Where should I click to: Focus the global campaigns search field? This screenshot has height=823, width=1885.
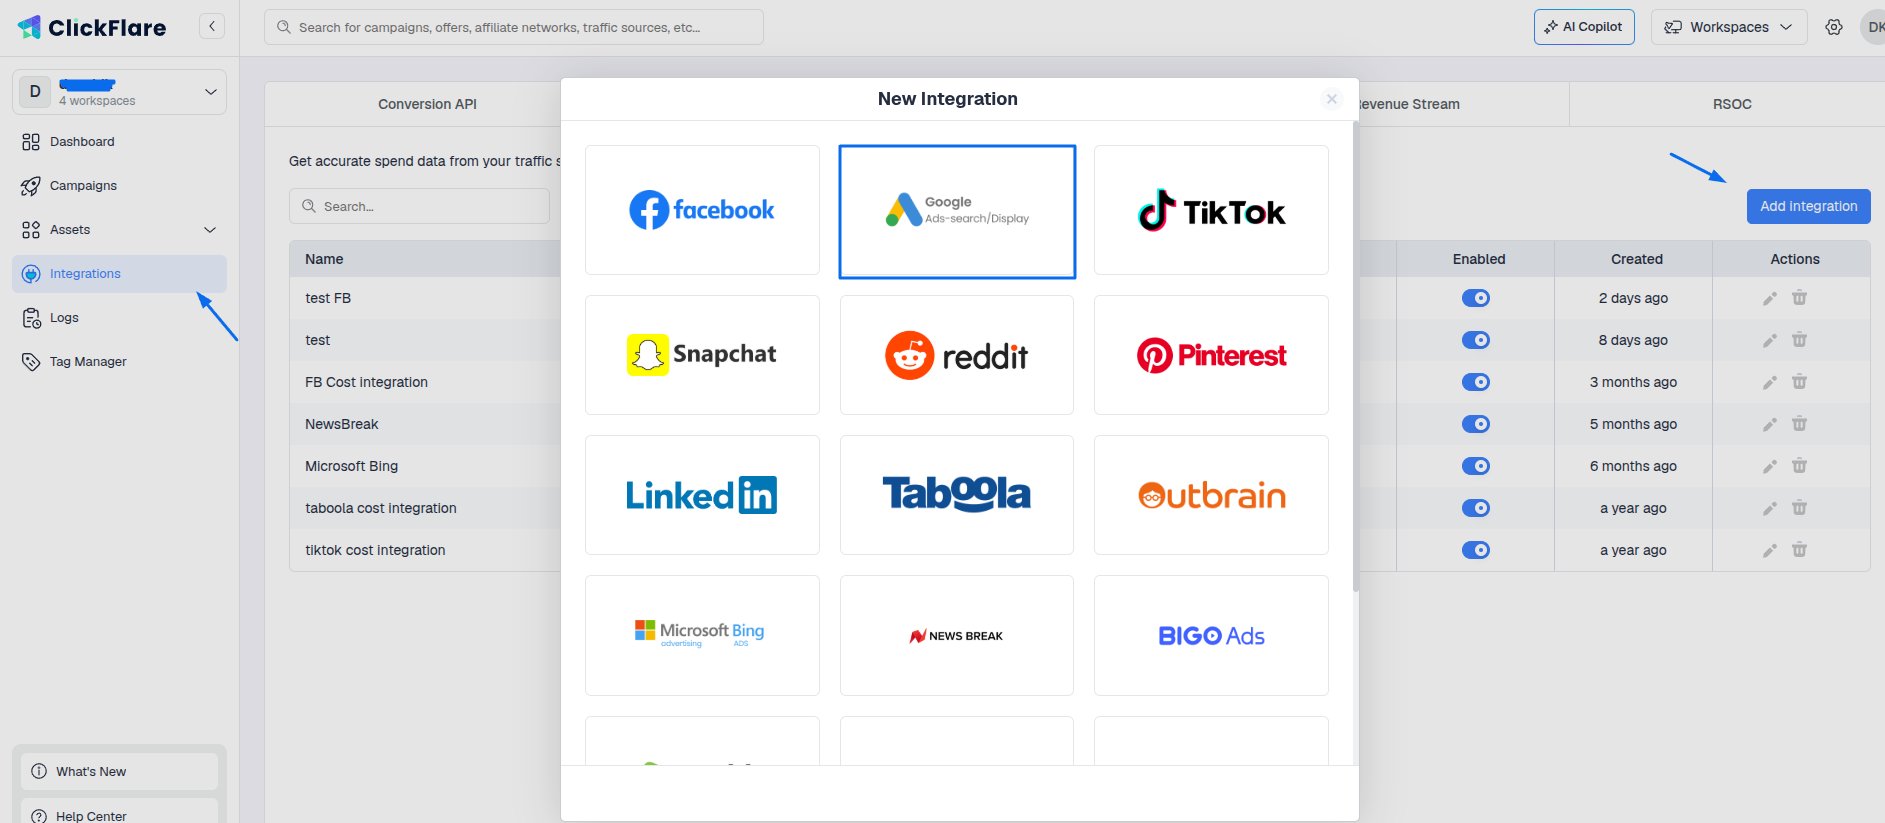click(514, 27)
